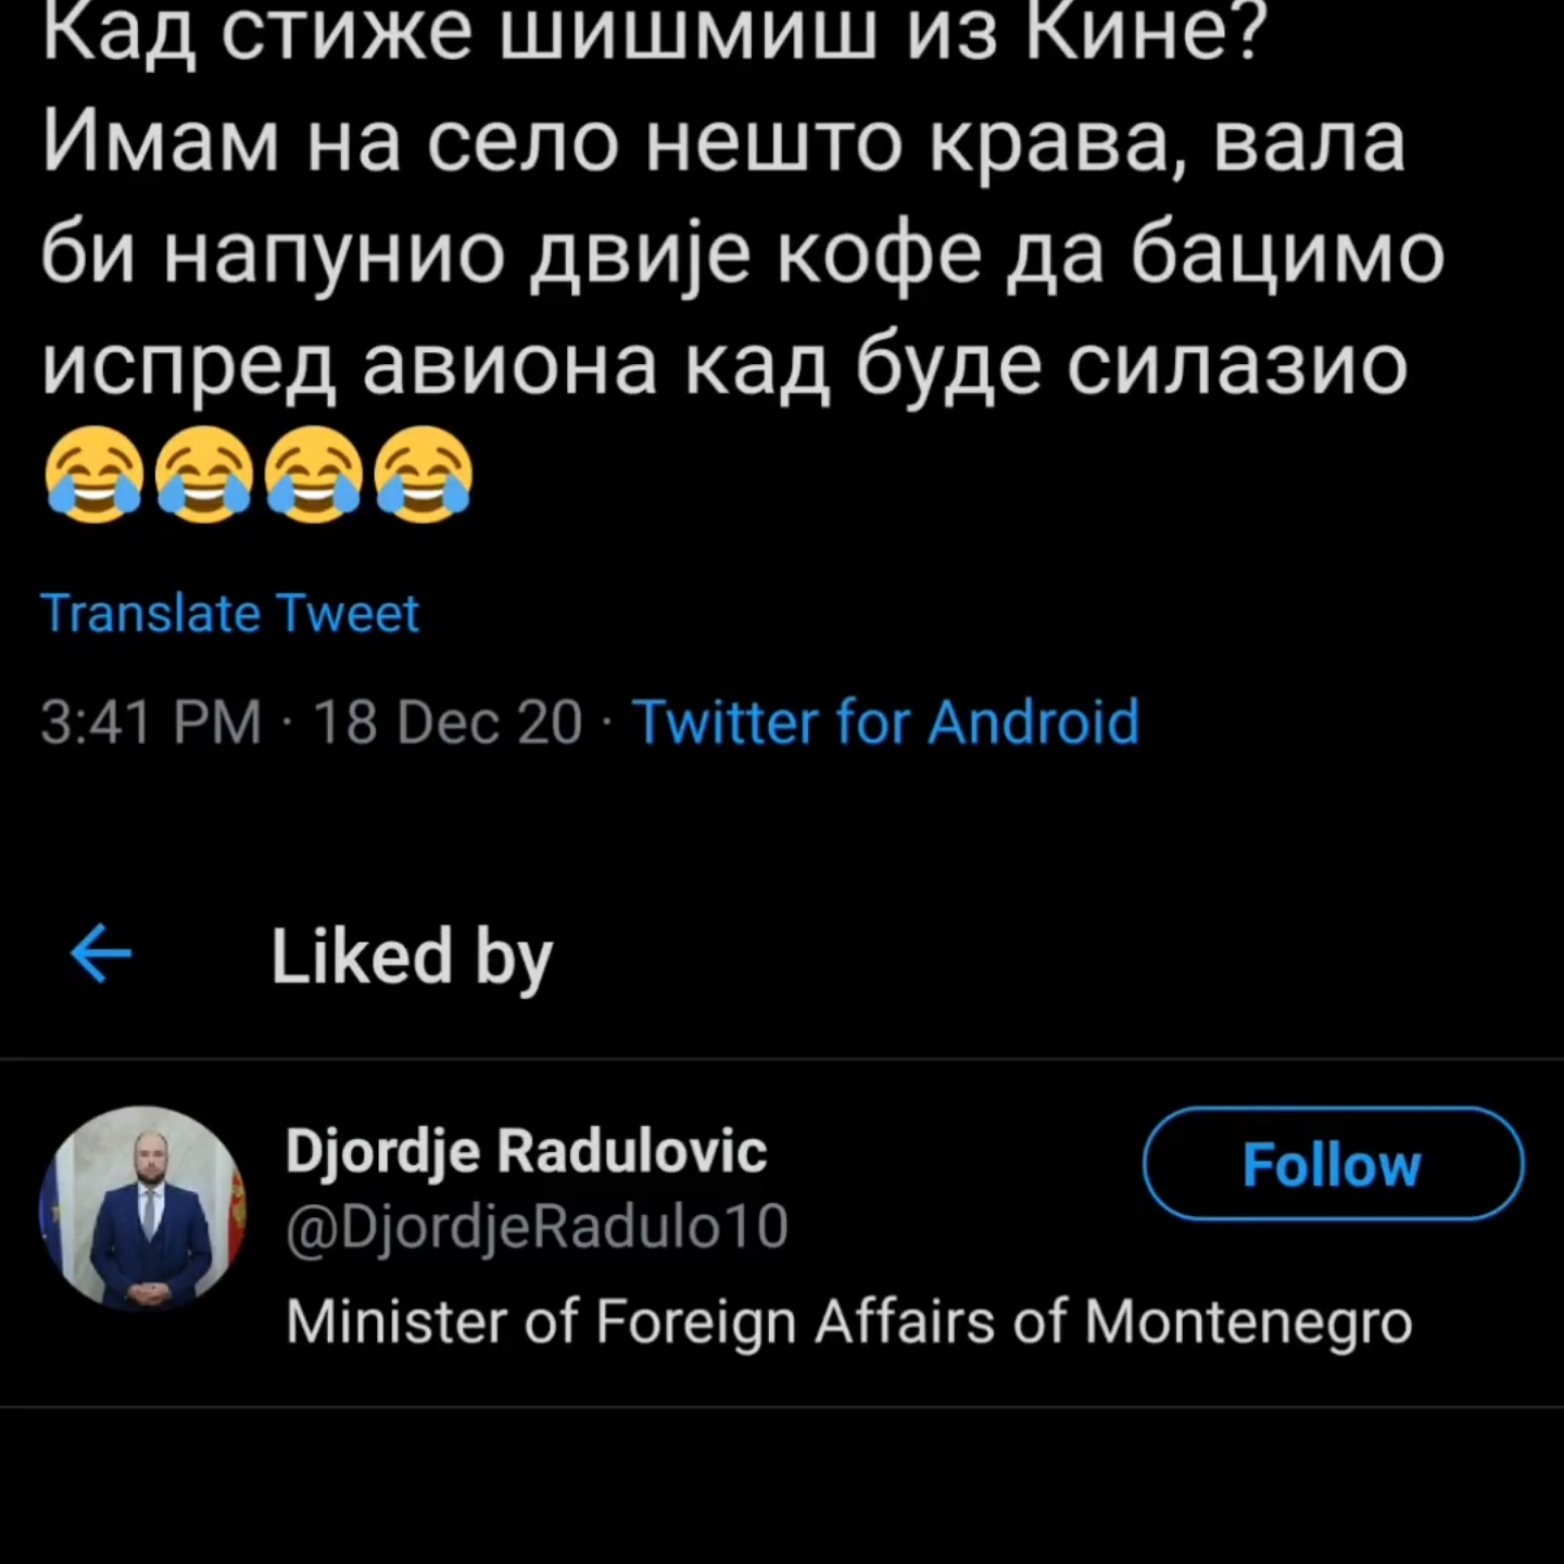Click the Minister of Foreign Affairs bio text
The image size is (1564, 1564).
tap(848, 1321)
